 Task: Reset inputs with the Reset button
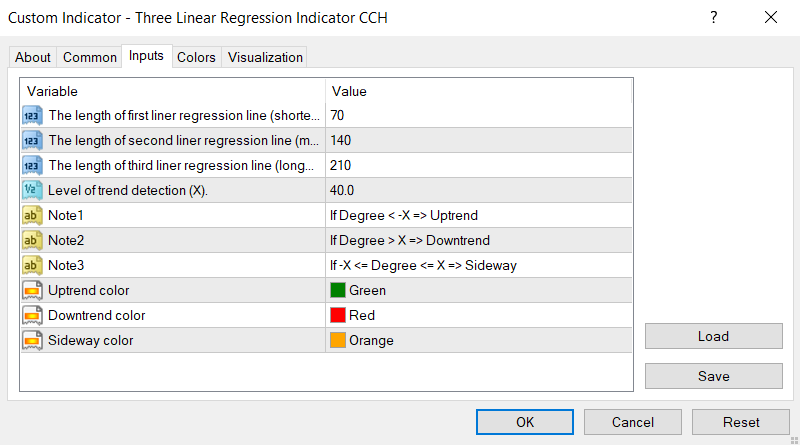pos(741,422)
